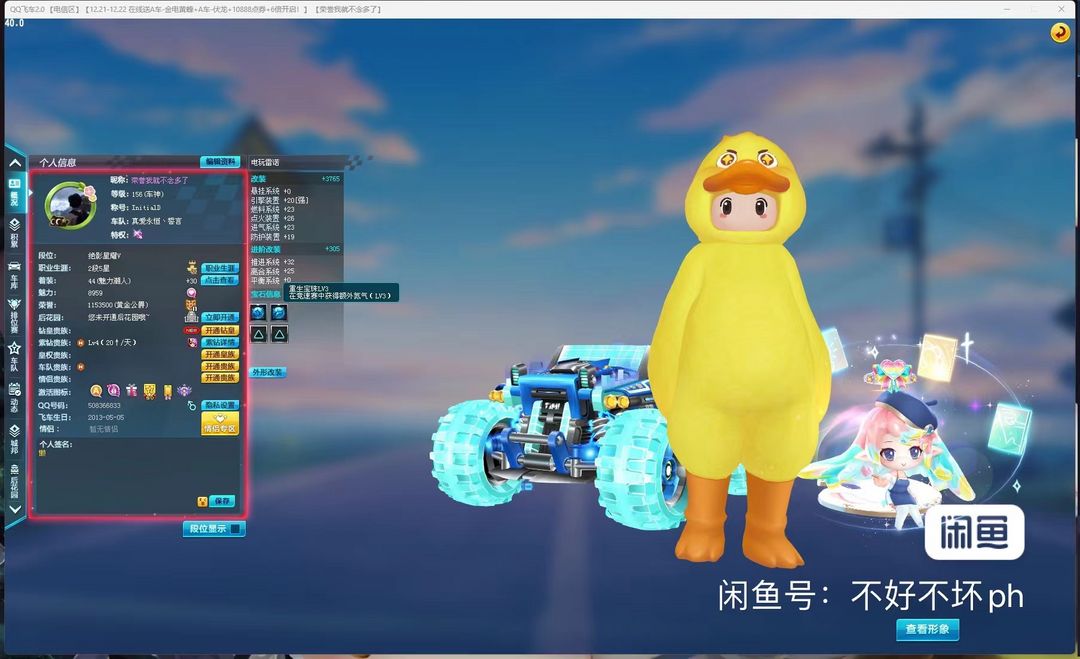The width and height of the screenshot is (1080, 659).
Task: Select the layered-icon tab above 后花园
Action: pos(14,439)
